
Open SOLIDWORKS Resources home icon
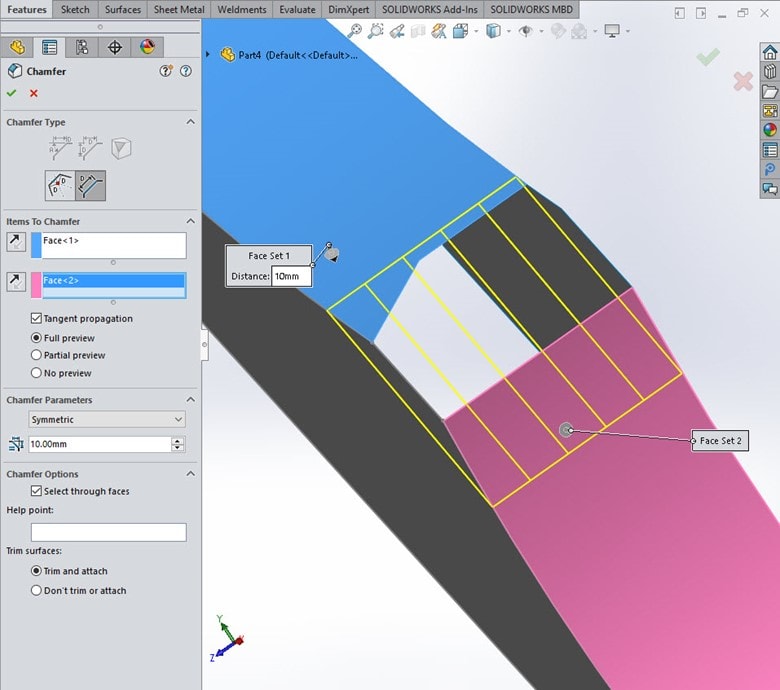coord(769,53)
